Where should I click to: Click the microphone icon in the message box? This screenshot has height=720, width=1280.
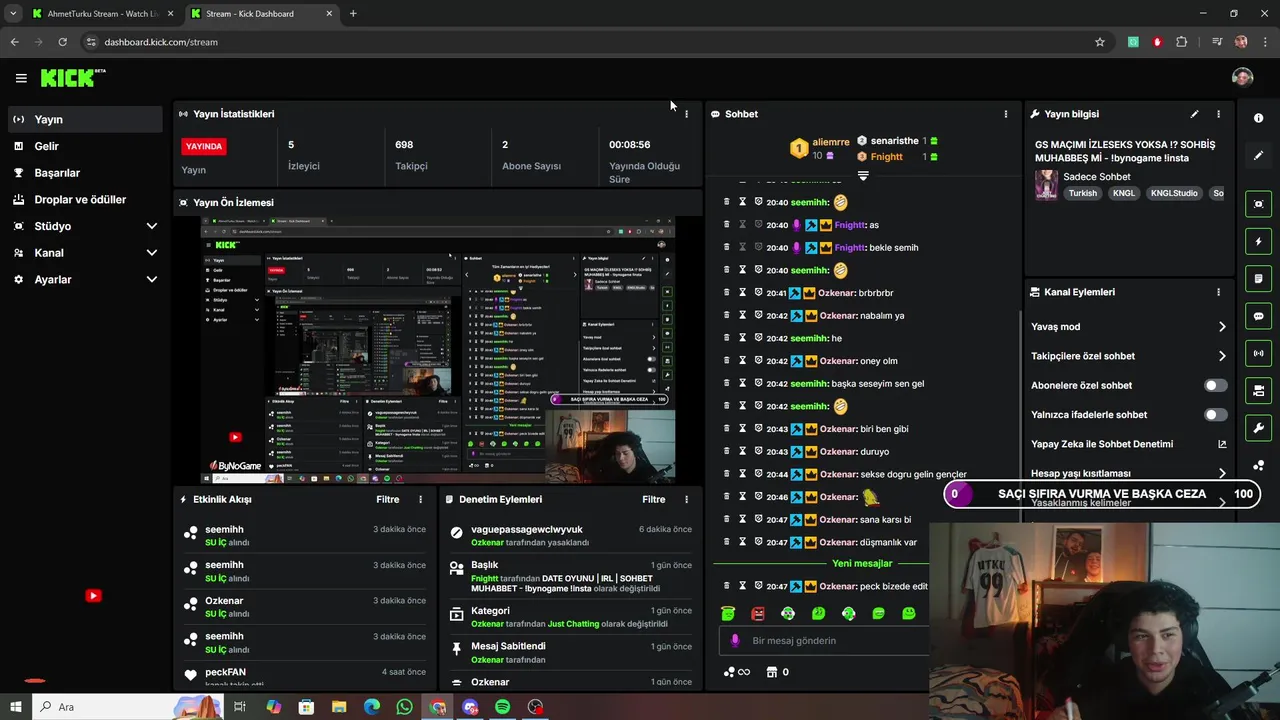click(x=735, y=641)
